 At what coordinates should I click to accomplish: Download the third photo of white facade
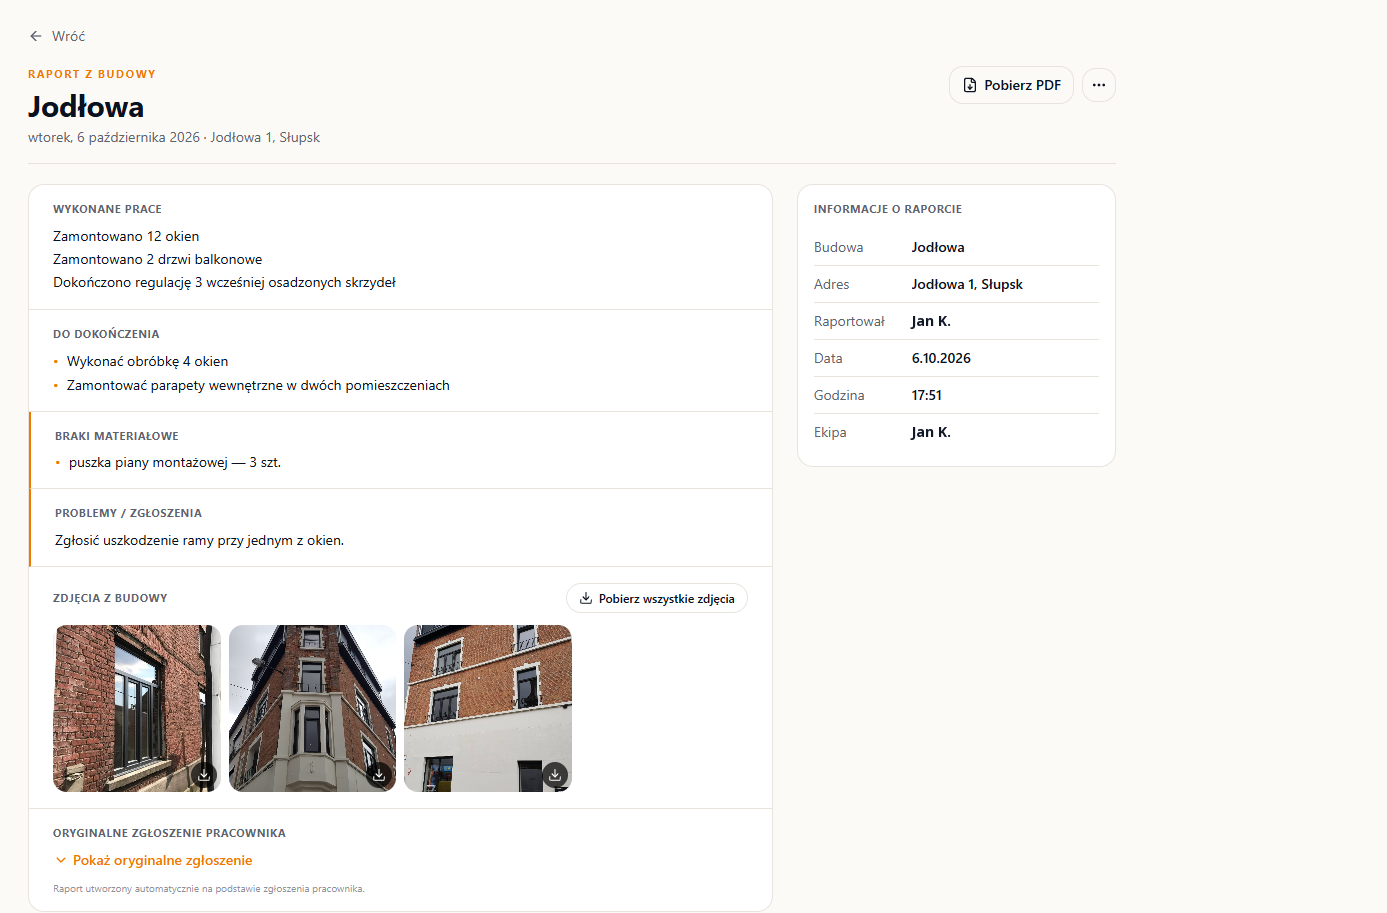click(x=555, y=775)
